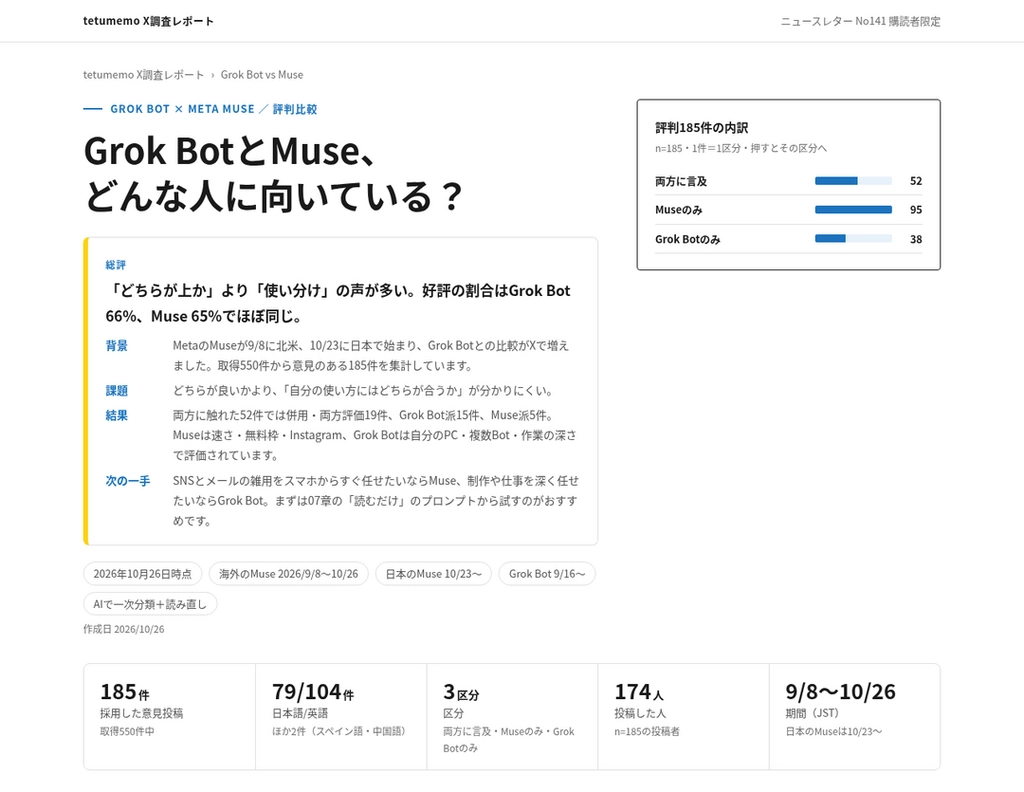
Task: Click the AIで一次分類＋読み直し chip
Action: [150, 604]
